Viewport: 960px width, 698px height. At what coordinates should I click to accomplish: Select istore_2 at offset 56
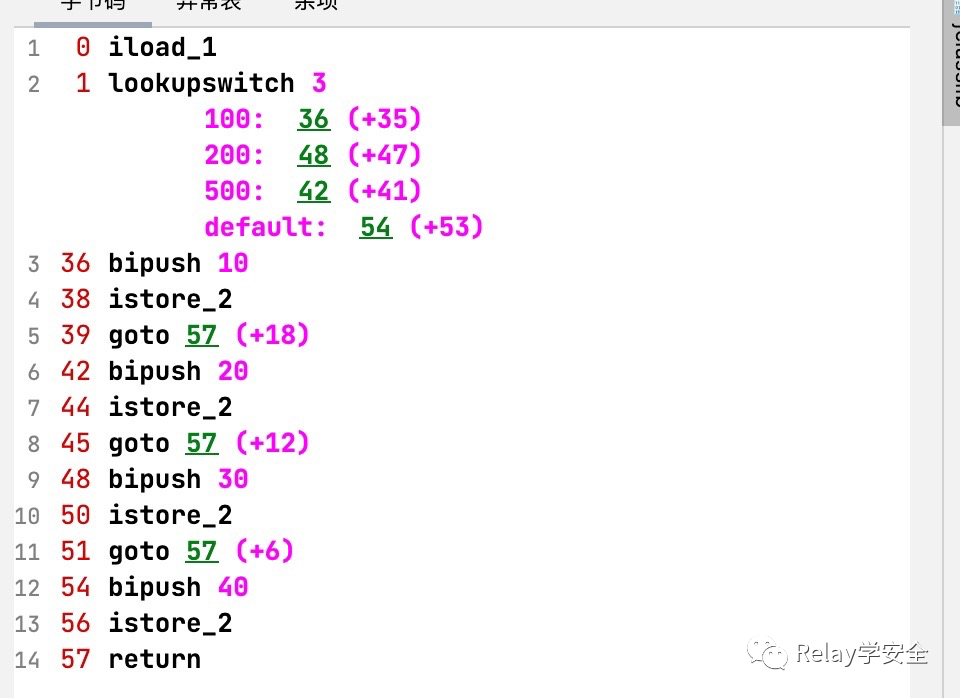tap(171, 623)
